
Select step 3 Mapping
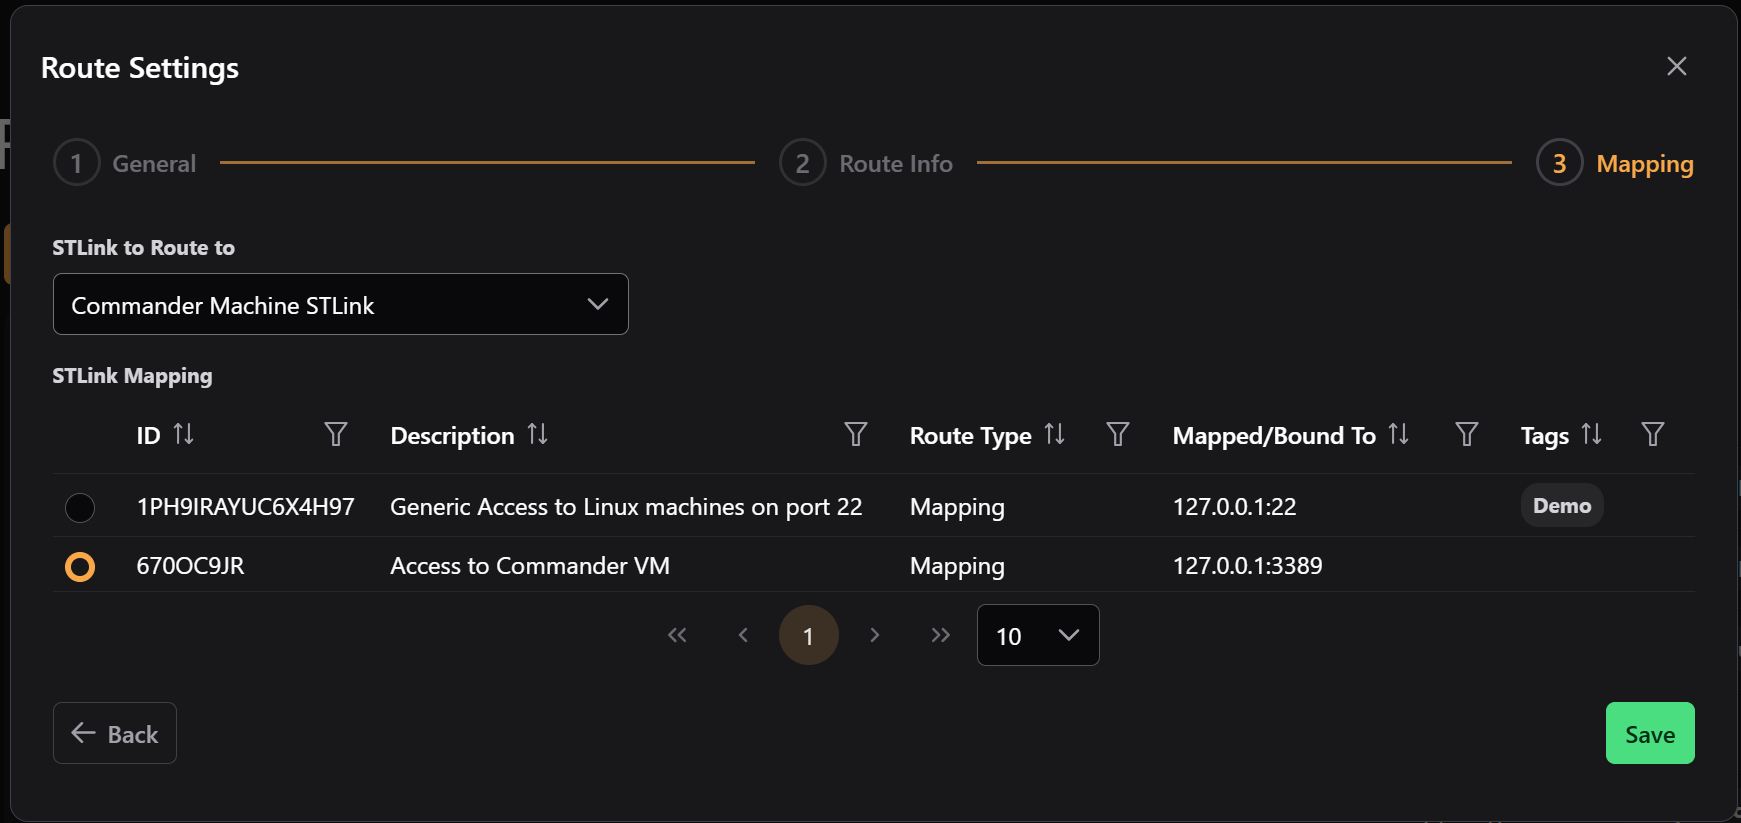1615,163
